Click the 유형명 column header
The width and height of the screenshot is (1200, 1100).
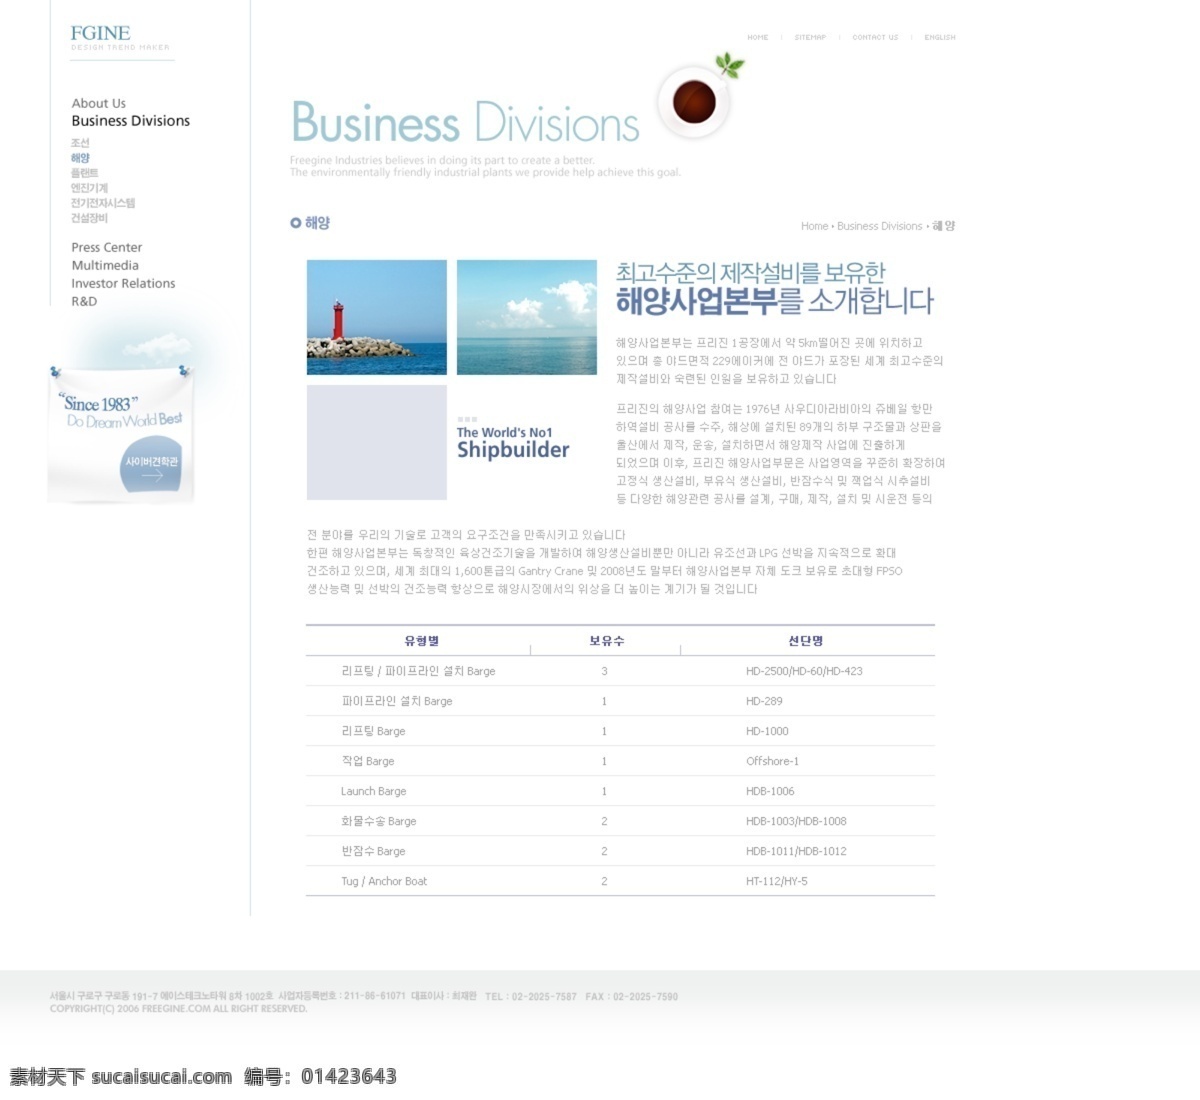(421, 641)
